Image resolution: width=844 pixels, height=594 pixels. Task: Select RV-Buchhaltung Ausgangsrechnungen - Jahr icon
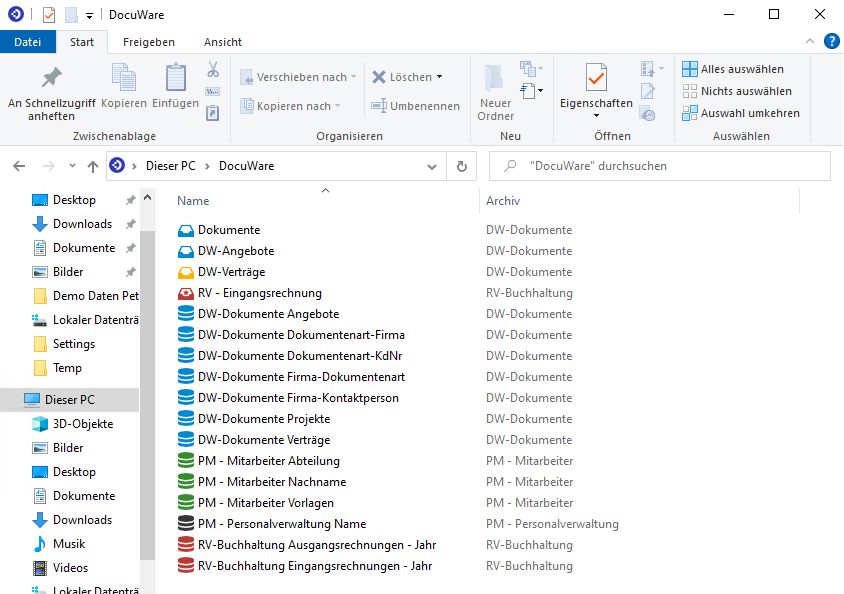(186, 545)
